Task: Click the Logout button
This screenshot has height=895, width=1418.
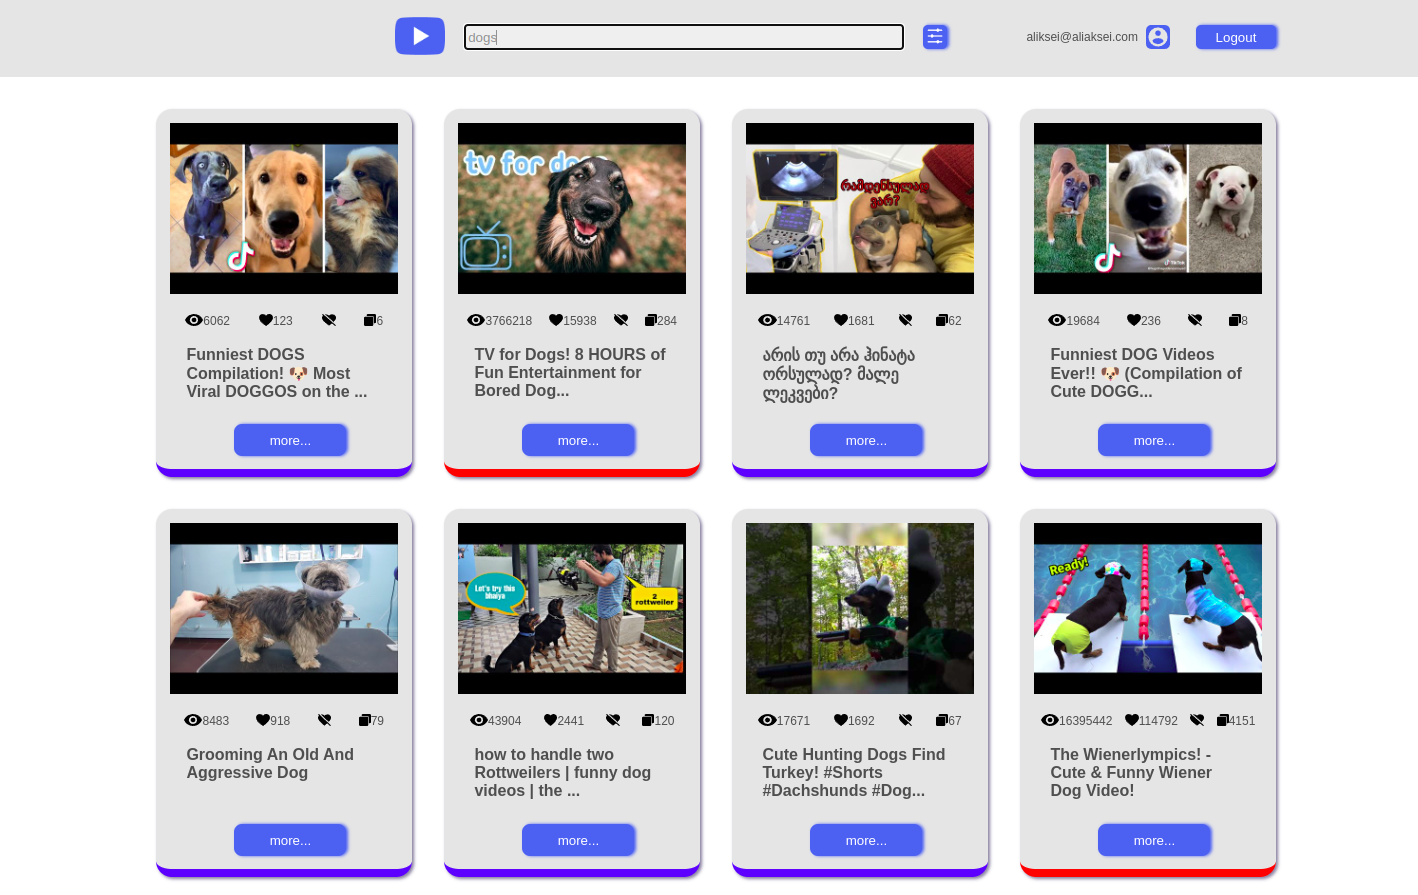Action: (x=1236, y=37)
